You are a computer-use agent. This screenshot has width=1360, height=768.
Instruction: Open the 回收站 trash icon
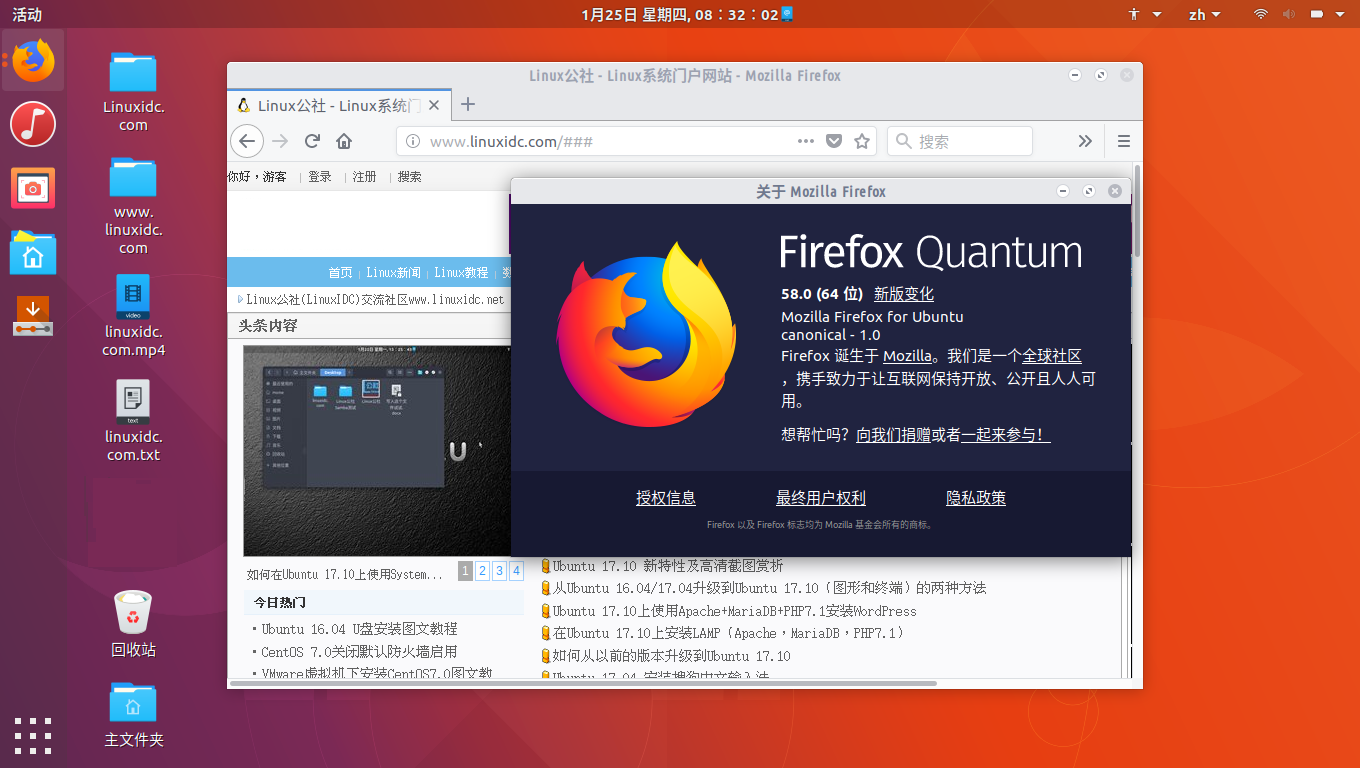point(133,624)
